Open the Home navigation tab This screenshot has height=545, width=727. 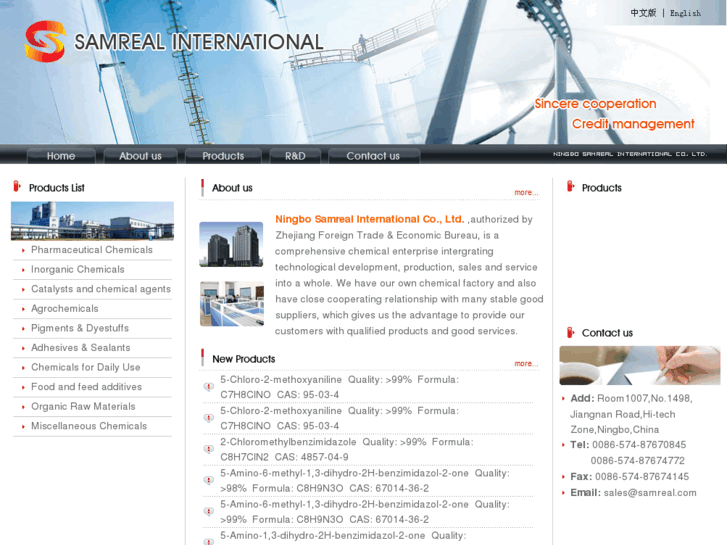pos(61,156)
